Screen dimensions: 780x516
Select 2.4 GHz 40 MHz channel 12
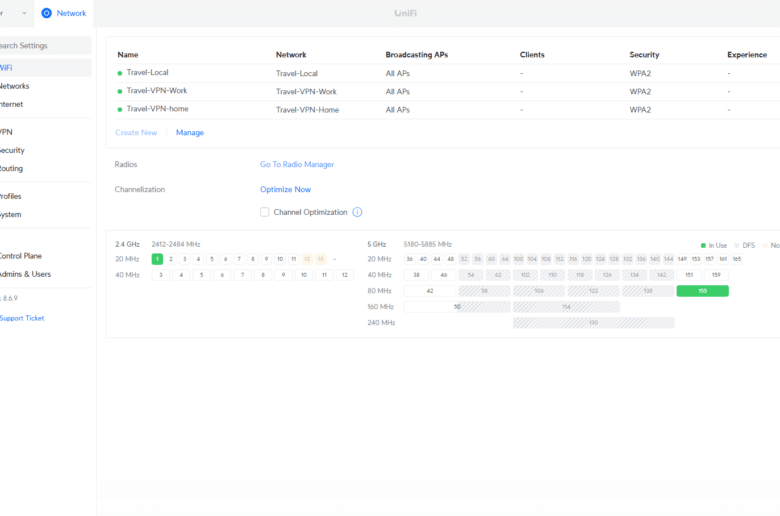pos(345,275)
